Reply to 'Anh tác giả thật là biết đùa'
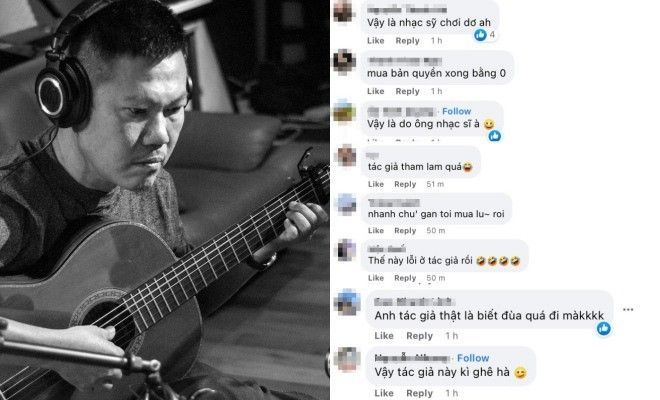Screen dimensions: 660x400 [419, 336]
